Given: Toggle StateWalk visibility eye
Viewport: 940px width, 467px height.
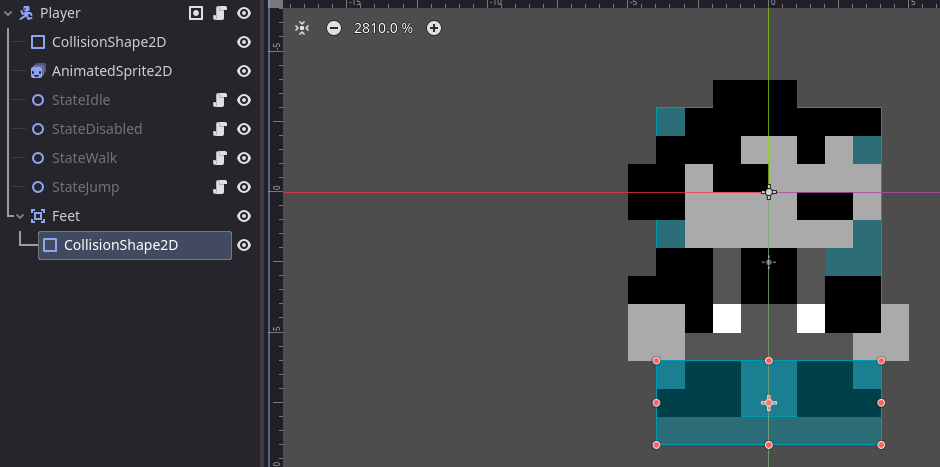Looking at the screenshot, I should pos(244,158).
